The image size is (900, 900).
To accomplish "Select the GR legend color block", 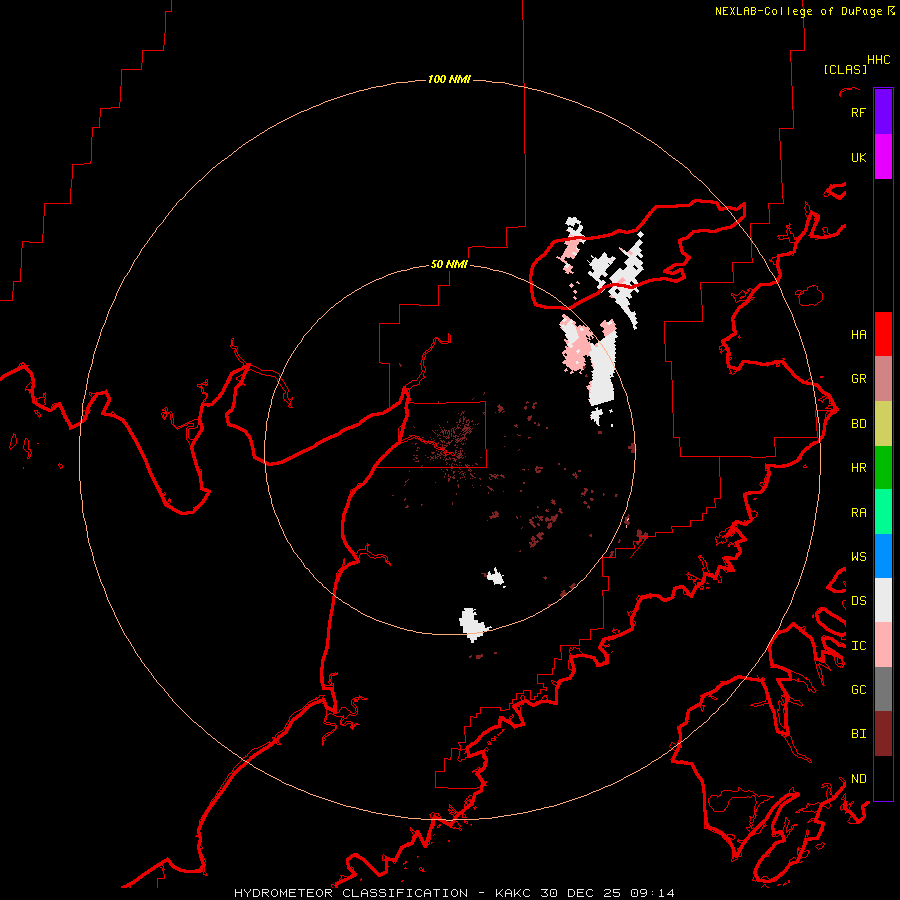I will [x=883, y=379].
